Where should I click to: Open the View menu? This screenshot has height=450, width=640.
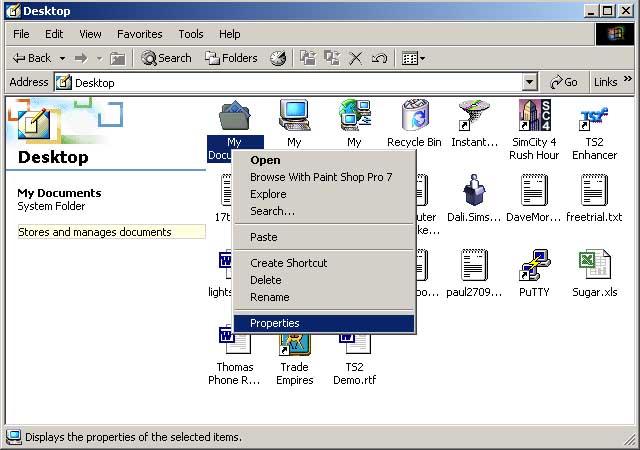coord(90,34)
